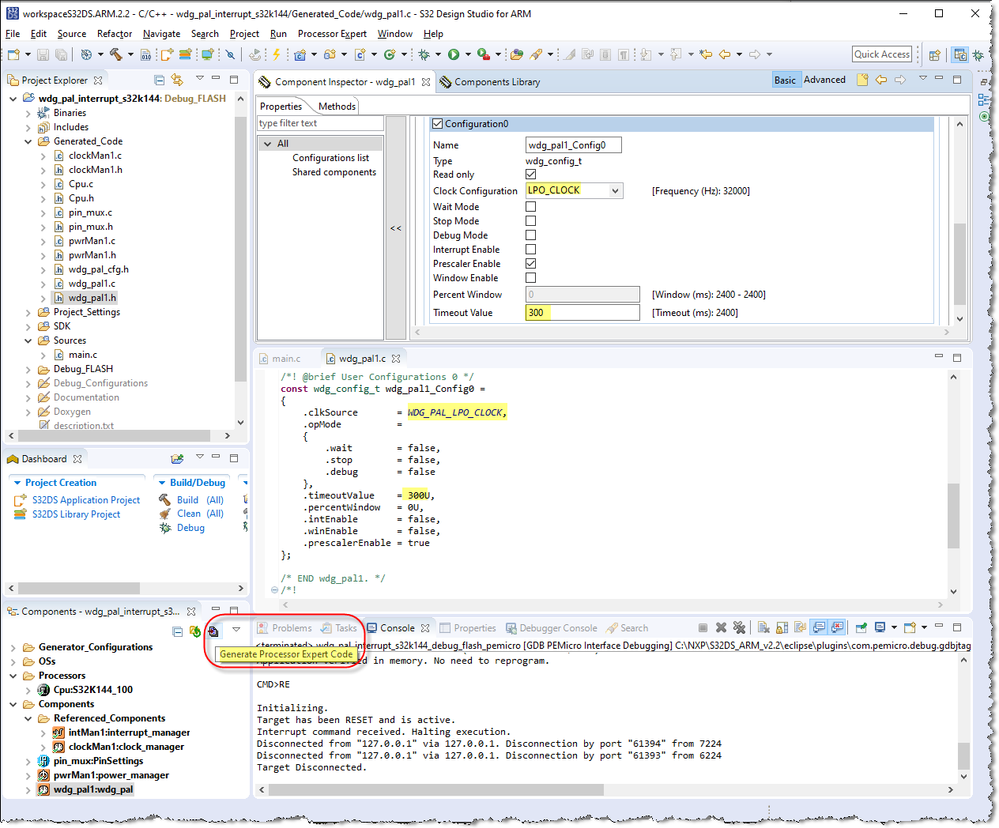This screenshot has height=828, width=999.
Task: Toggle the Configuration0 checkbox
Action: click(438, 124)
